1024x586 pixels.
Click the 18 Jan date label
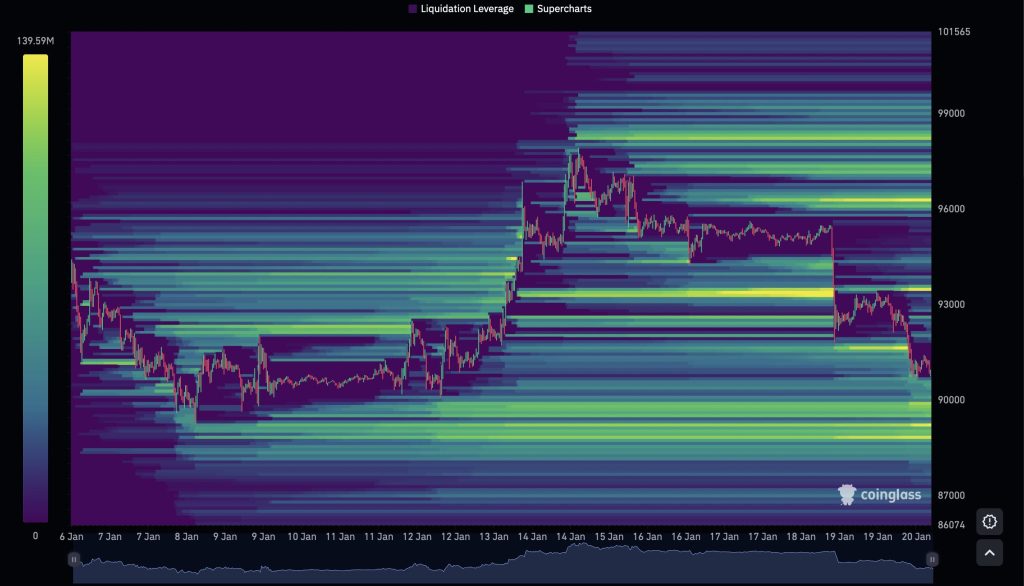tap(801, 536)
